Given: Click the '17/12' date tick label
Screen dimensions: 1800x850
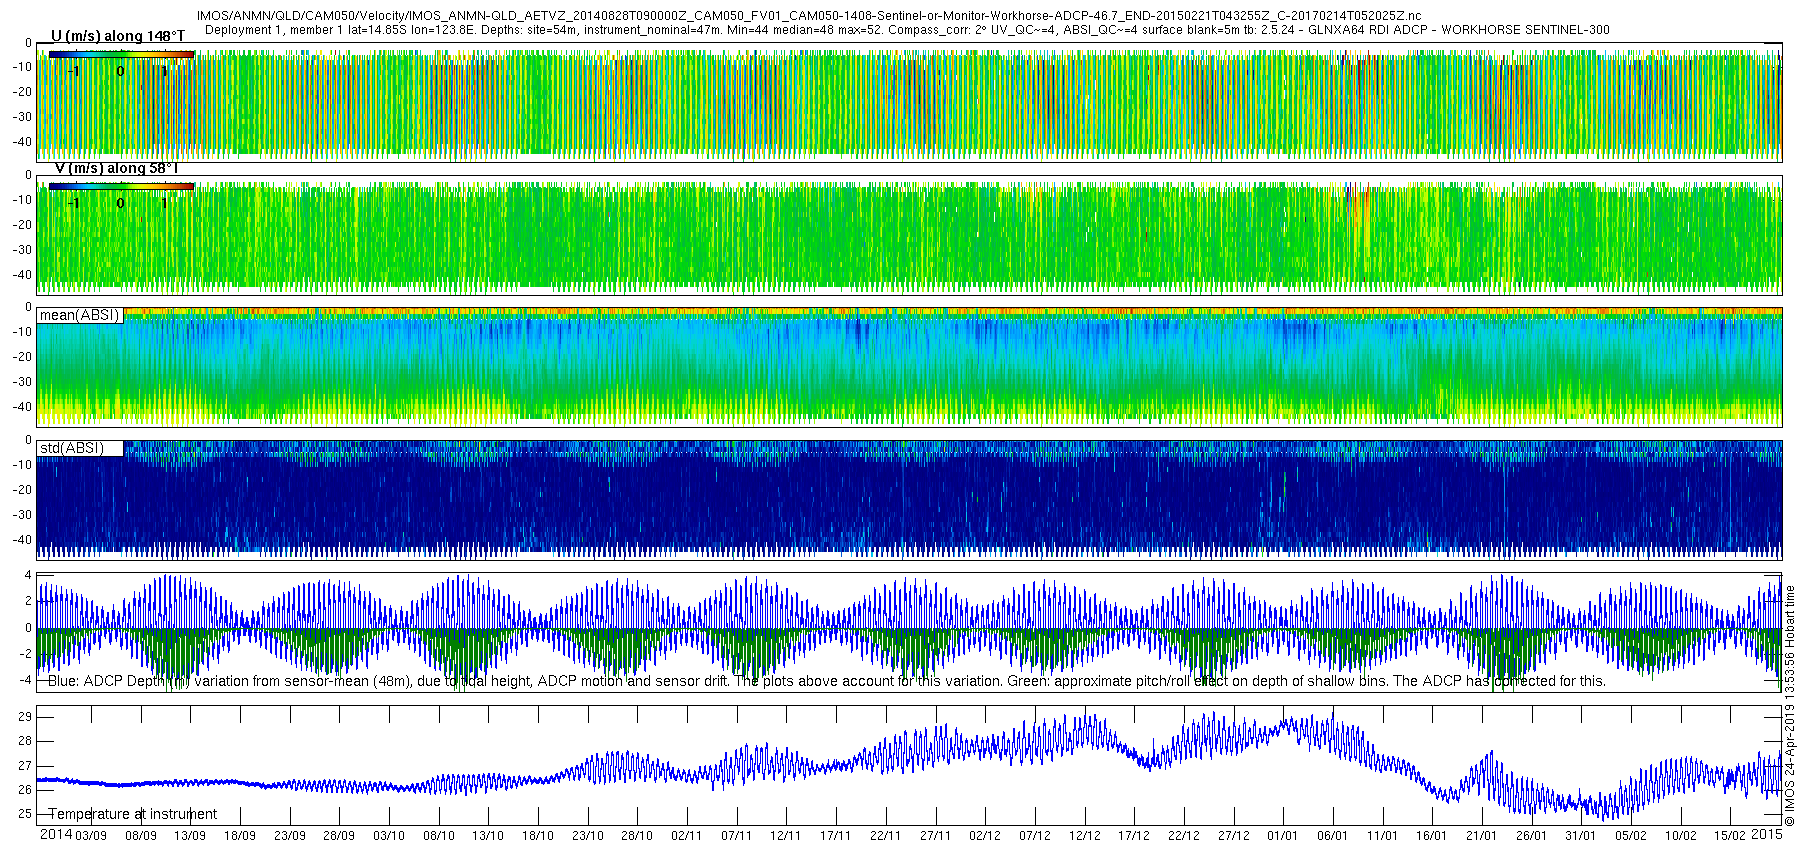Looking at the screenshot, I should point(1134,836).
